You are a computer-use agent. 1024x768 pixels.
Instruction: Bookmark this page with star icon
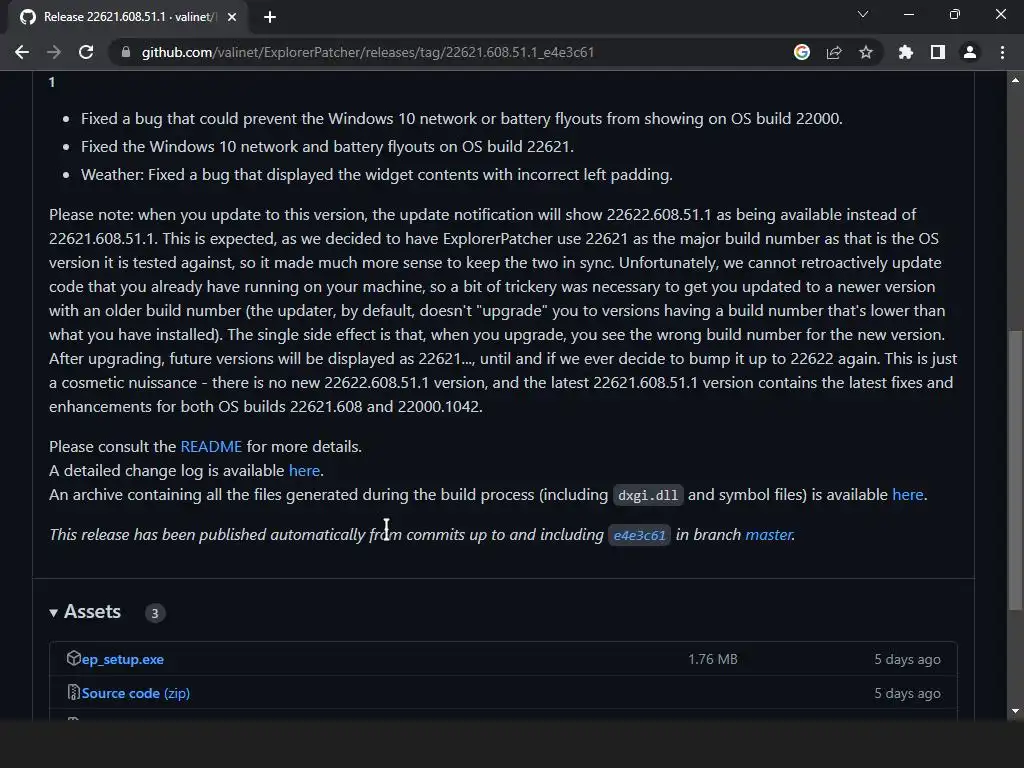[x=865, y=52]
